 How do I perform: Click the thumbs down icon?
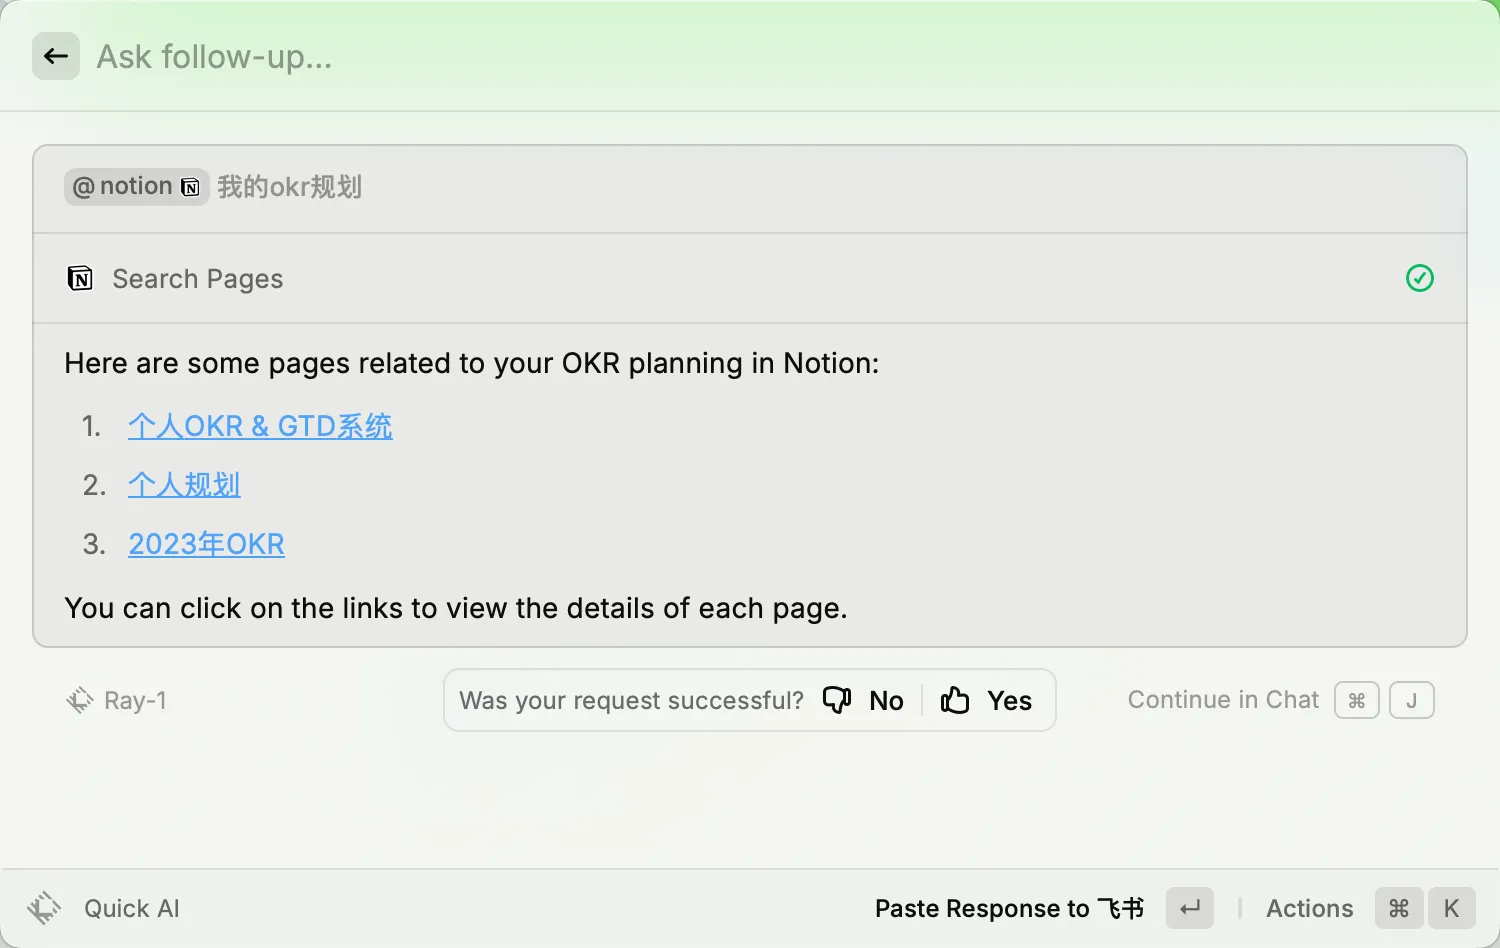tap(837, 700)
